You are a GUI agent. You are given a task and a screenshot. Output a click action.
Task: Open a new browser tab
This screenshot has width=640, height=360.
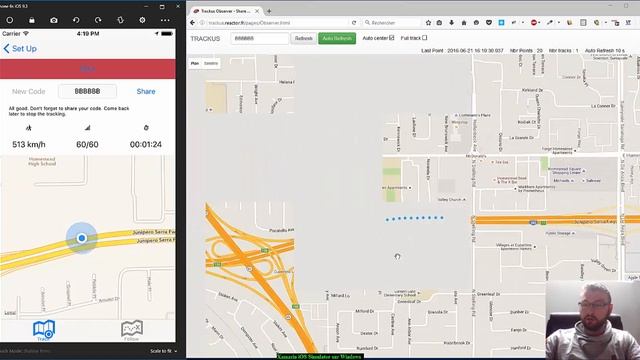pyautogui.click(x=269, y=11)
